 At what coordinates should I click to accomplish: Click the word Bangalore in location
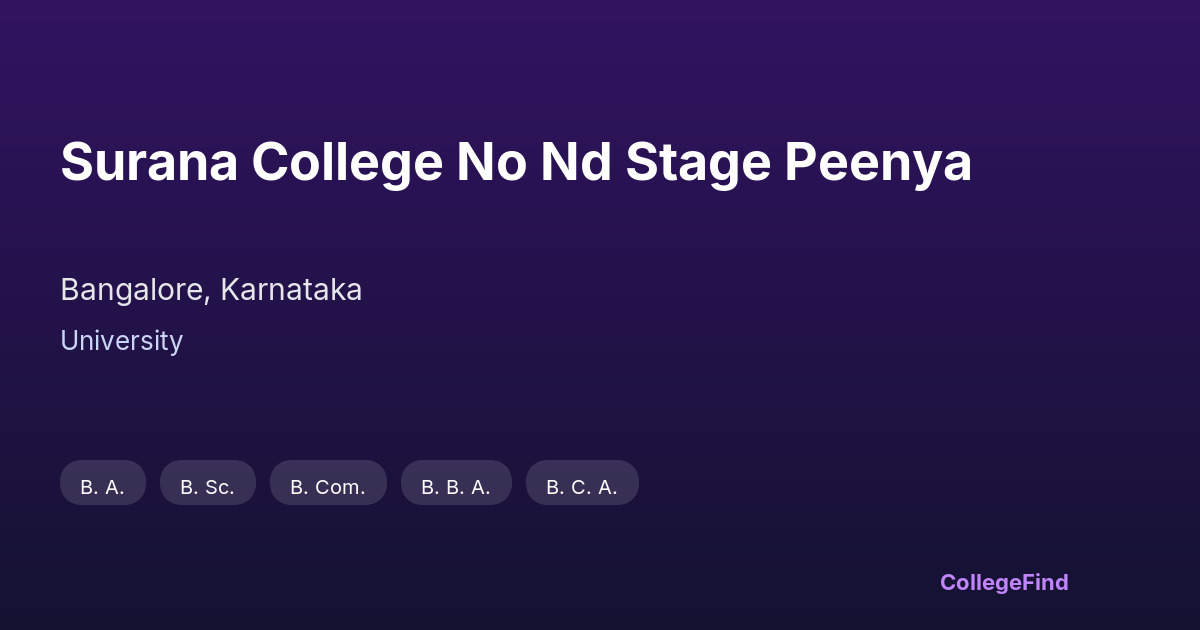[x=131, y=290]
